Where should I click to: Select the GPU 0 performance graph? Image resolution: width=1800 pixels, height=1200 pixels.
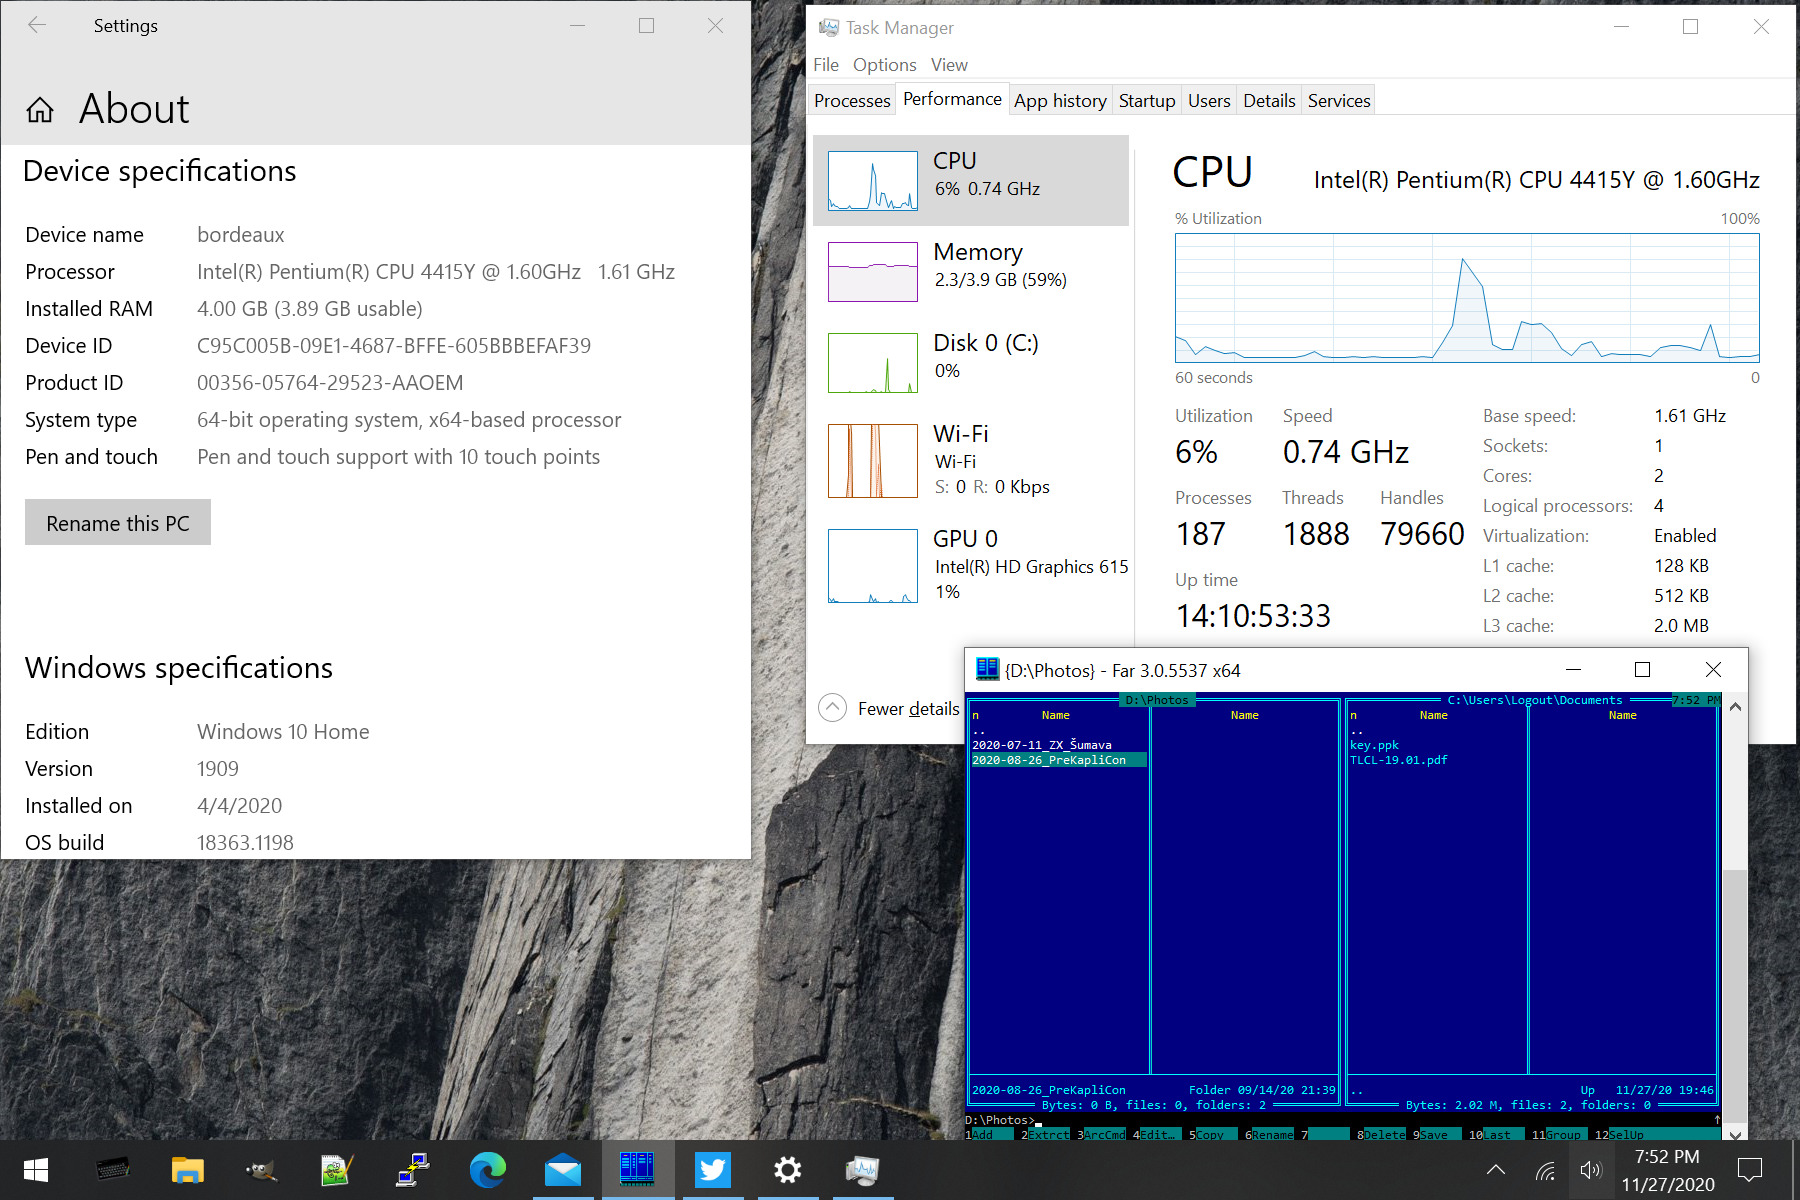pyautogui.click(x=873, y=566)
